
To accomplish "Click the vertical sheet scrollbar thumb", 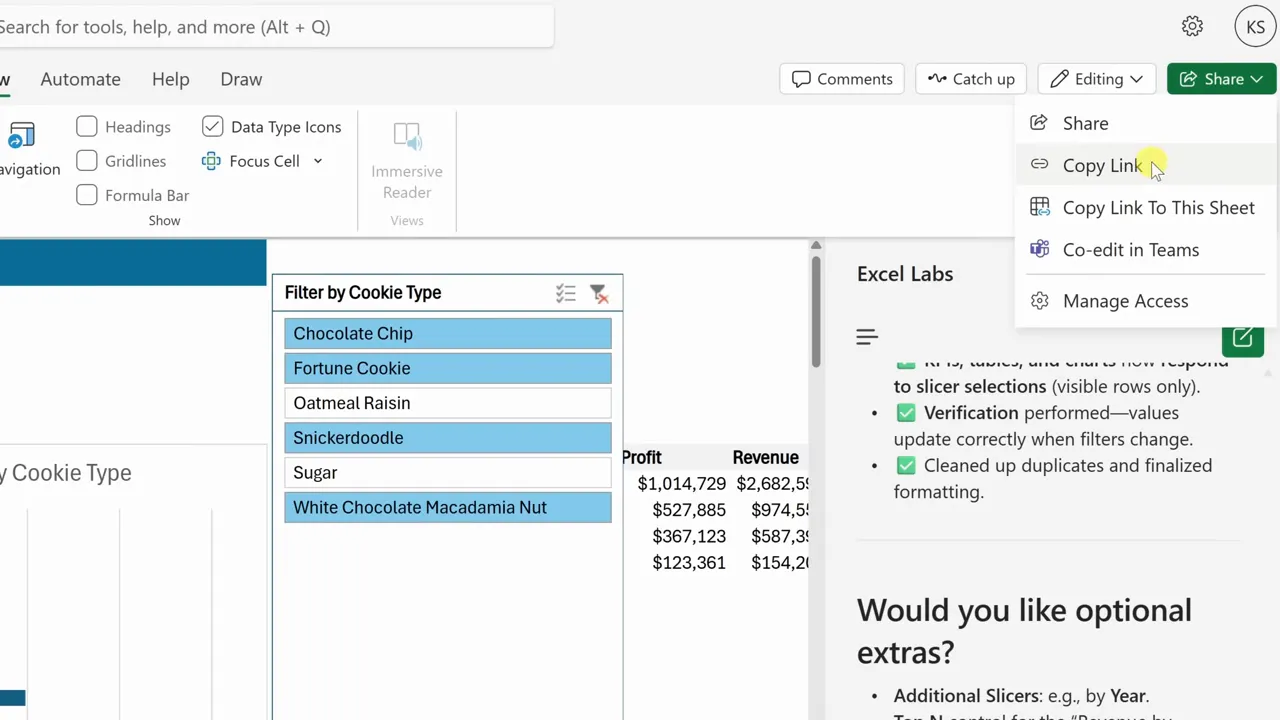I will pos(816,311).
